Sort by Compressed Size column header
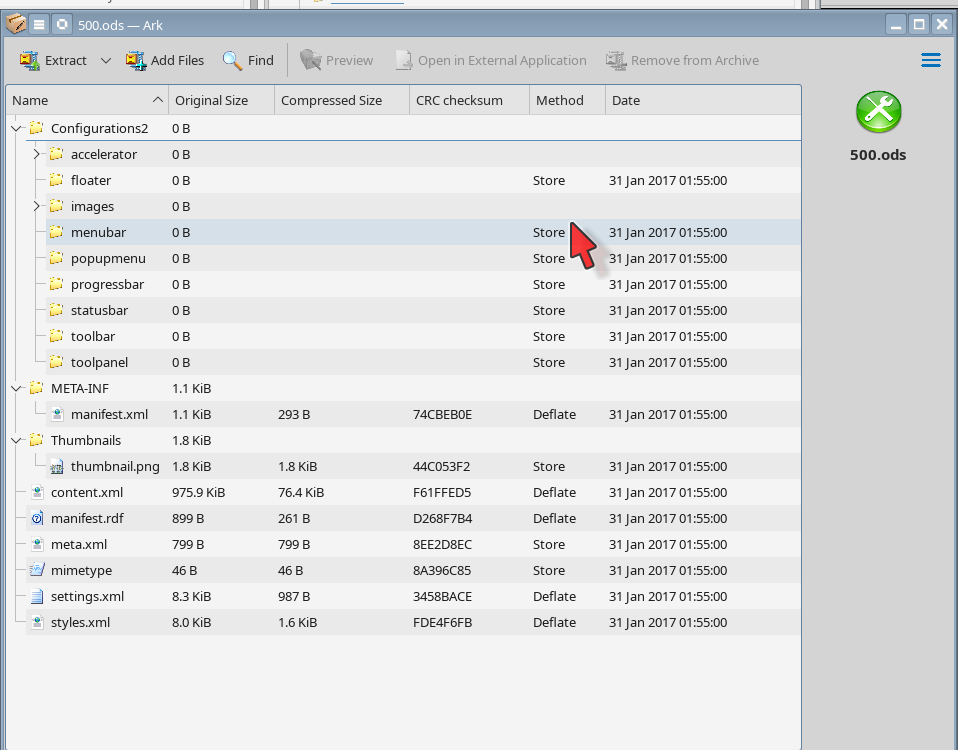The height and width of the screenshot is (750, 958). coord(331,100)
